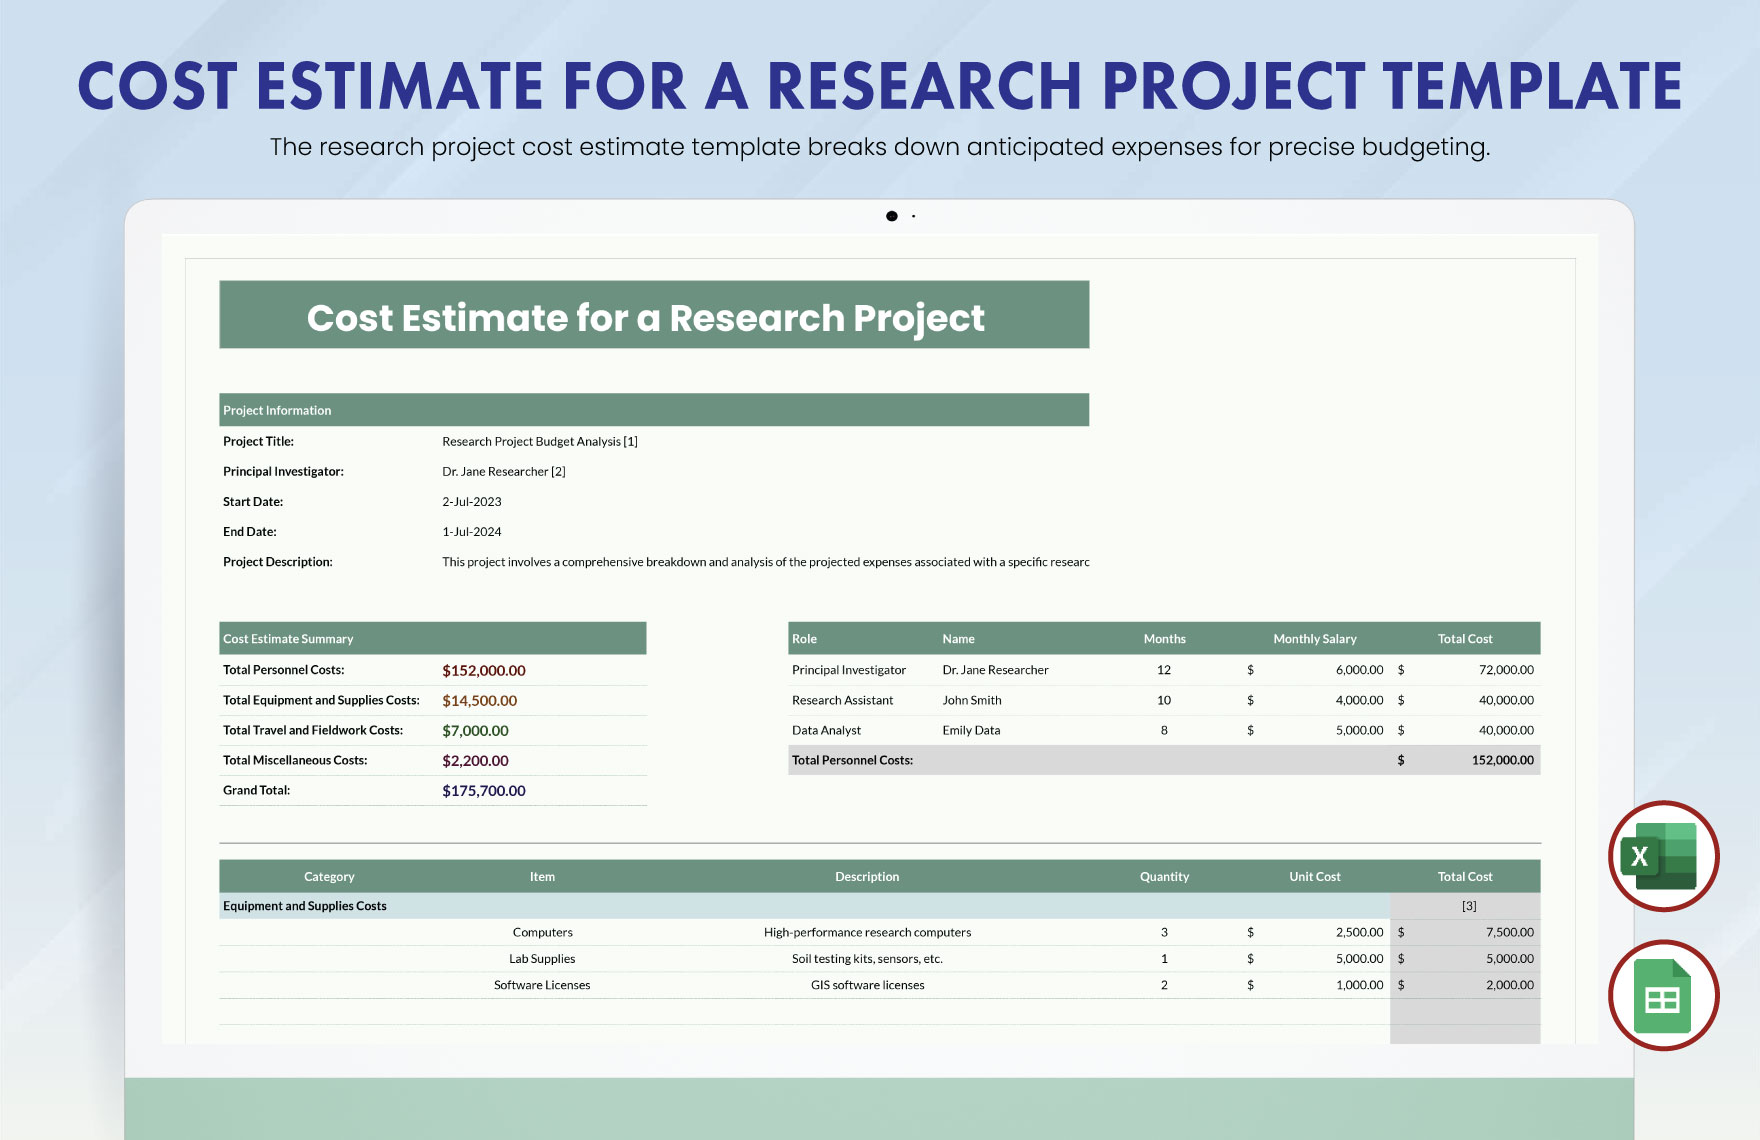Click the 'Cost Estimate Summary' header

click(433, 638)
